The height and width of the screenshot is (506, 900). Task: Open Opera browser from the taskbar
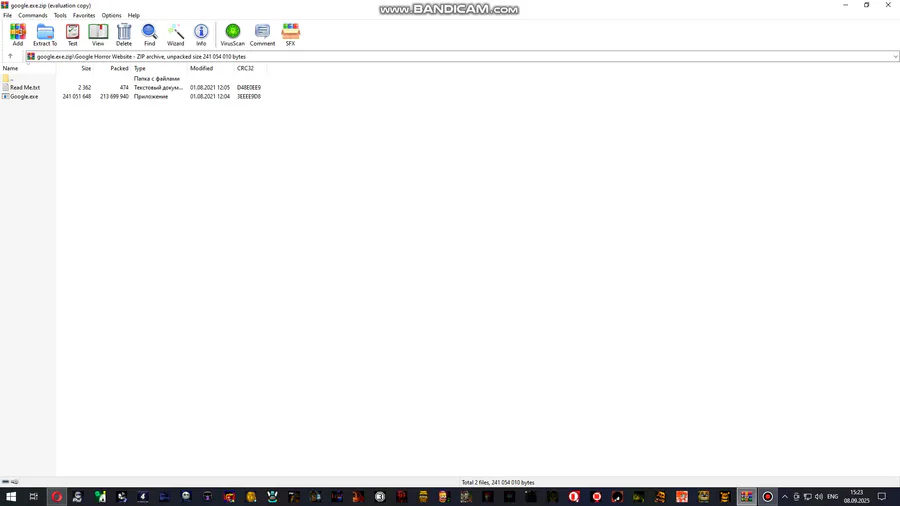[57, 497]
